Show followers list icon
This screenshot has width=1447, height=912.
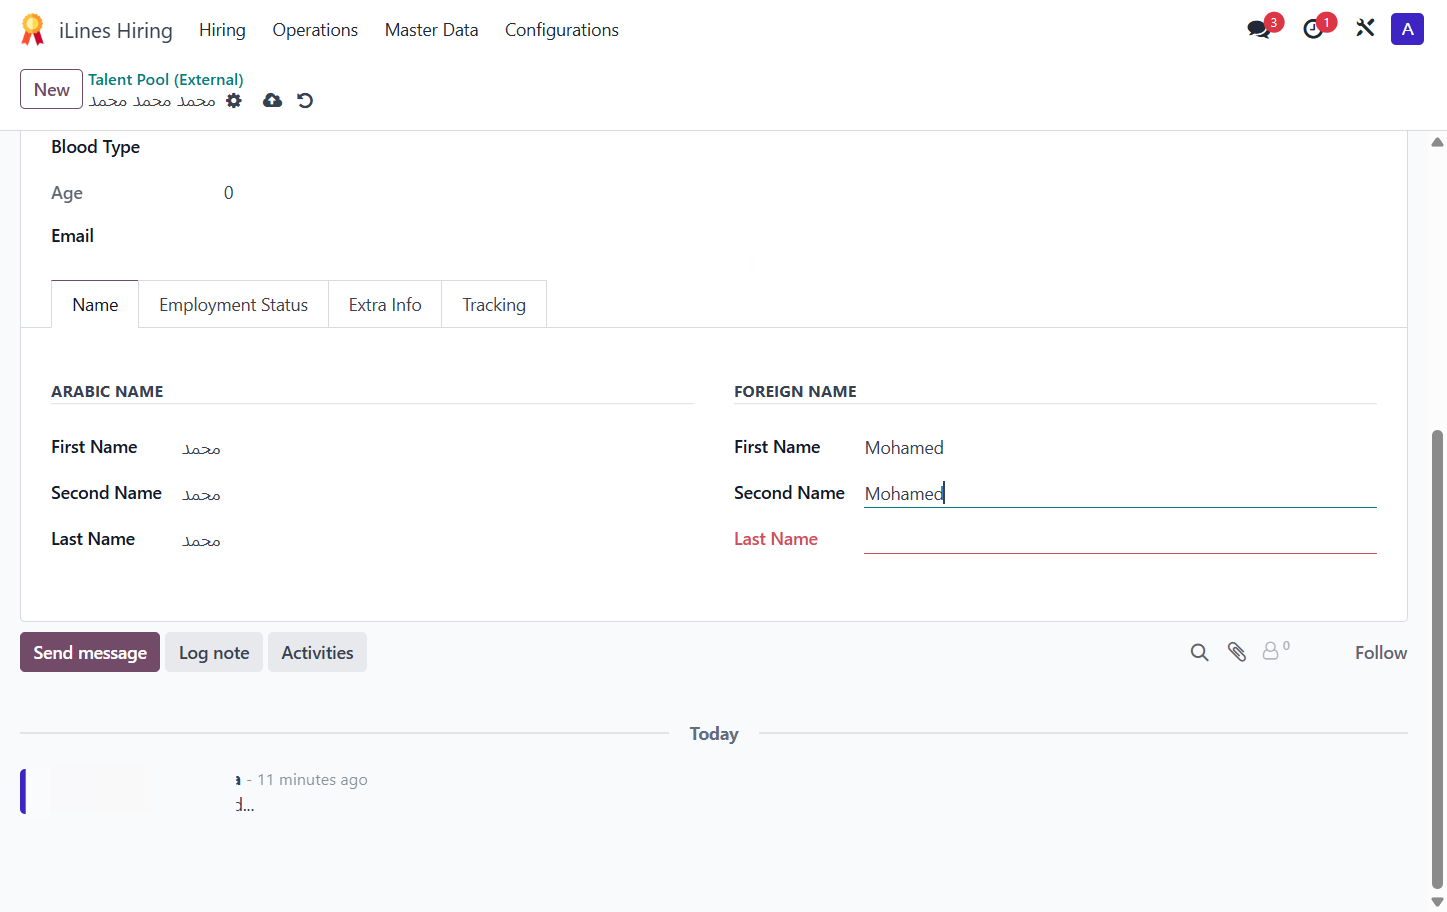point(1275,651)
